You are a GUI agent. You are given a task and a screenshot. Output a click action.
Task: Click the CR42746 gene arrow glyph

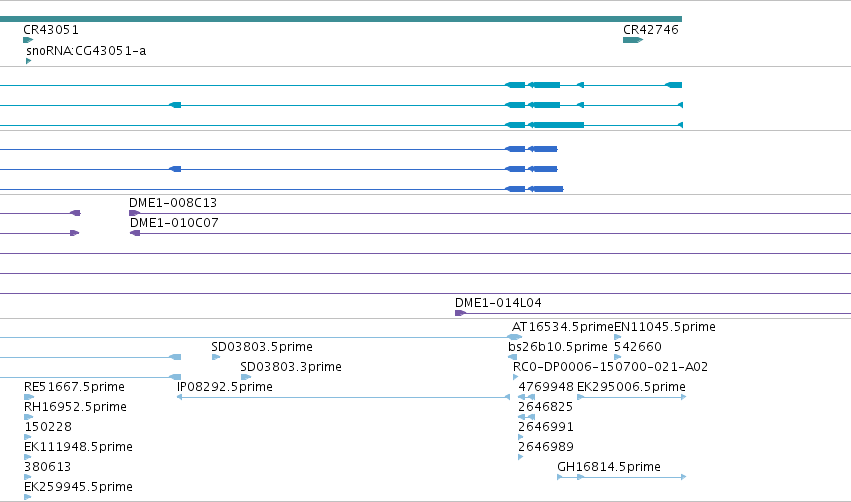point(633,40)
